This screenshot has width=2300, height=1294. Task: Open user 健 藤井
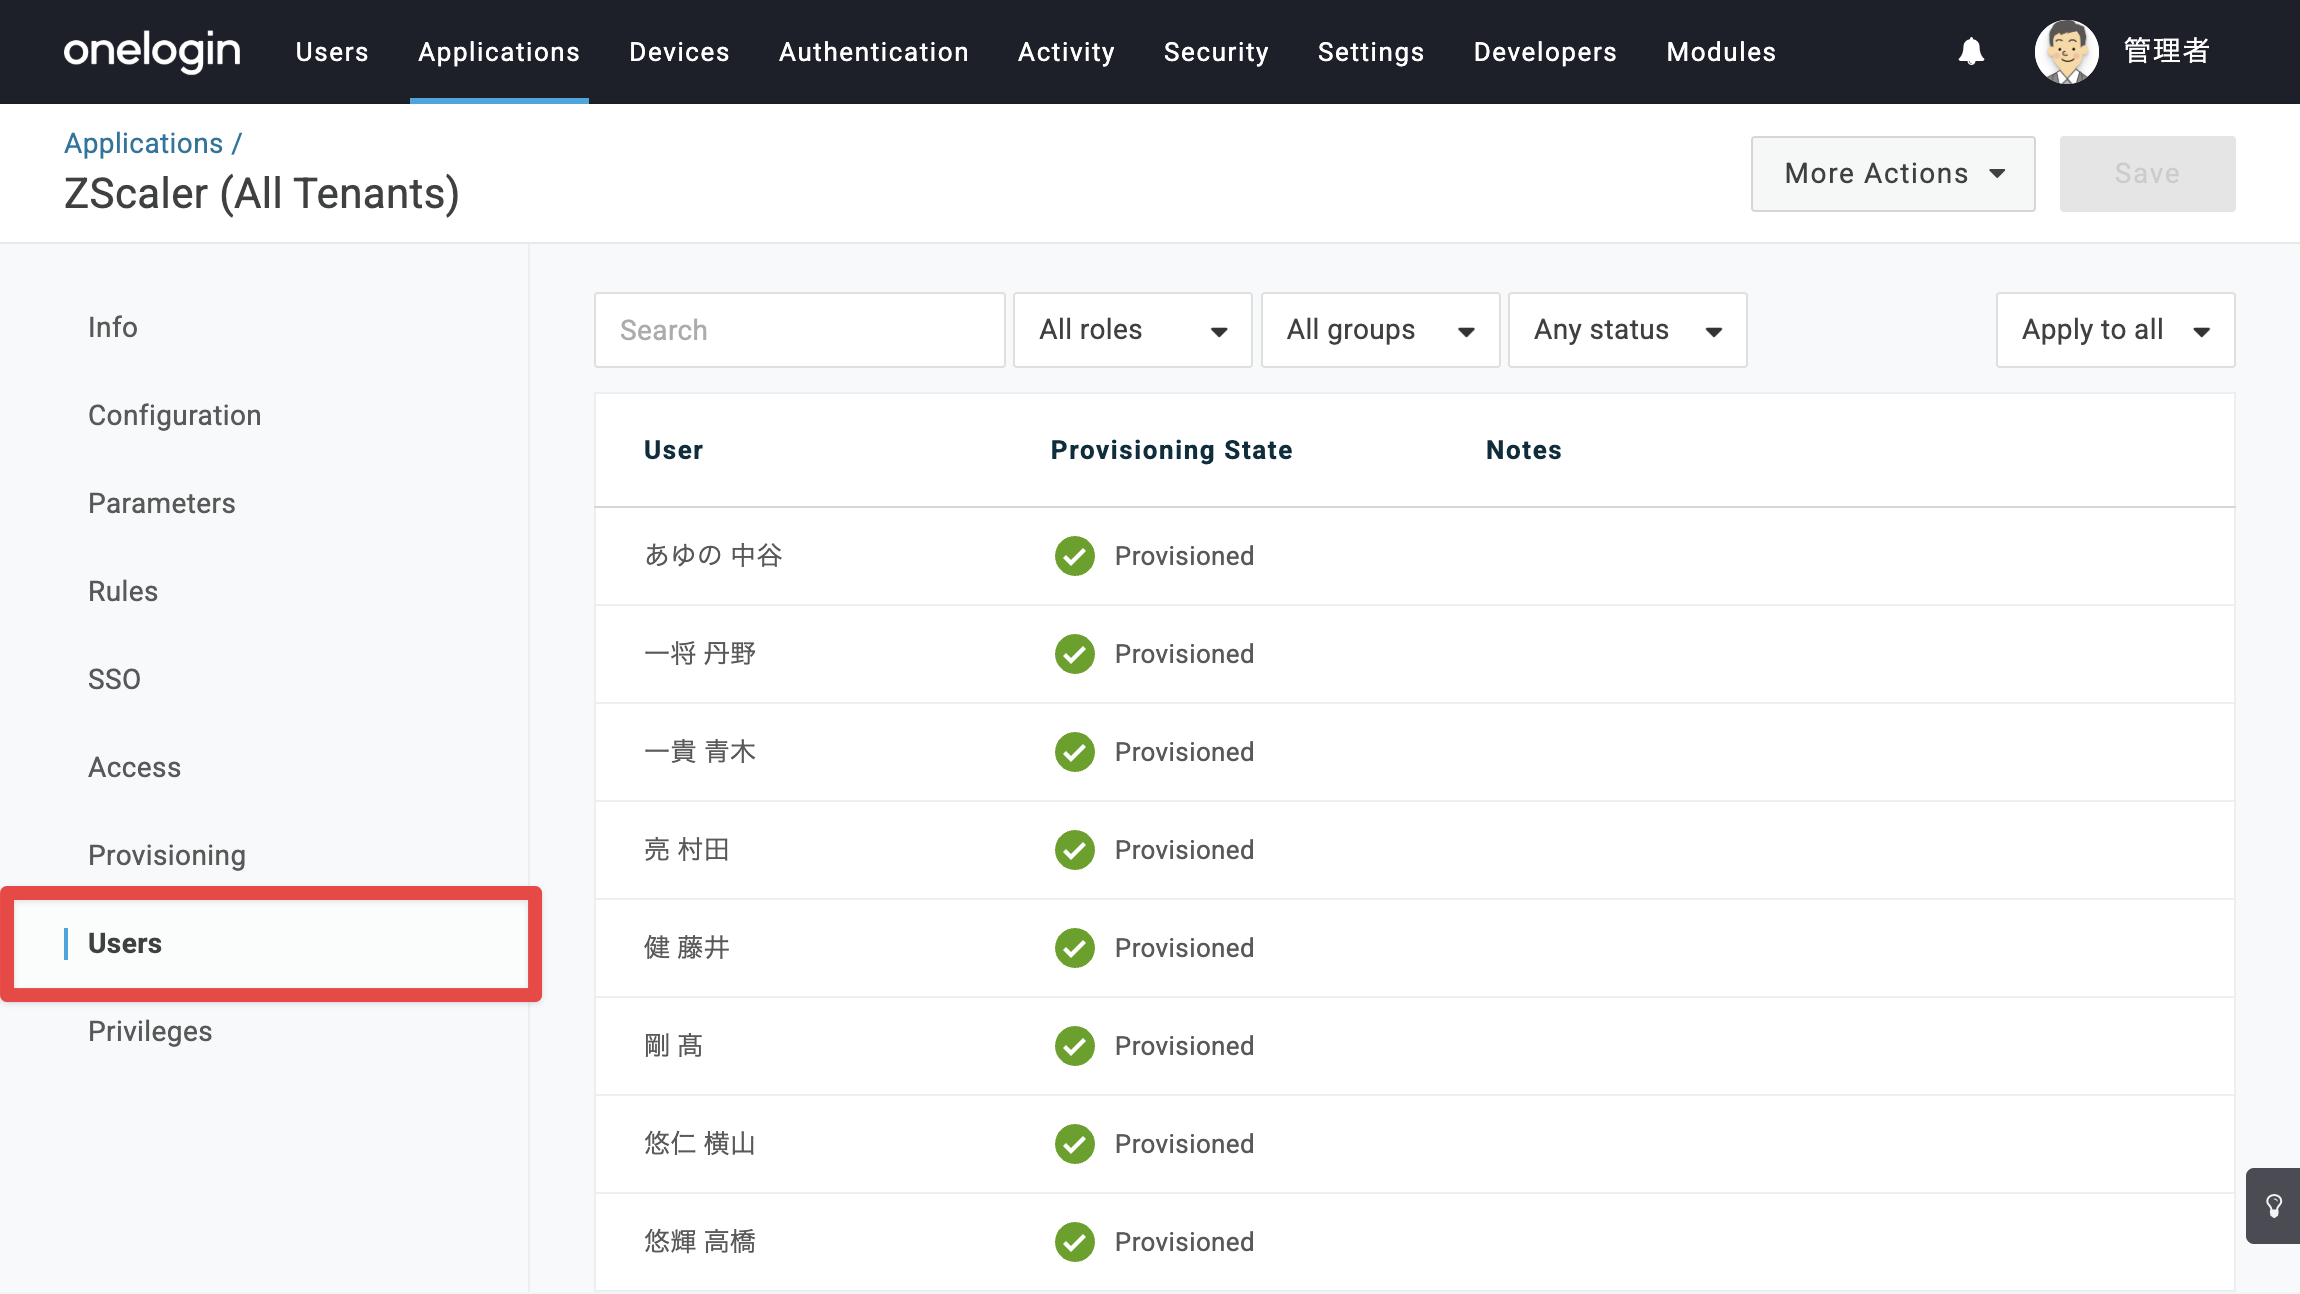point(687,947)
